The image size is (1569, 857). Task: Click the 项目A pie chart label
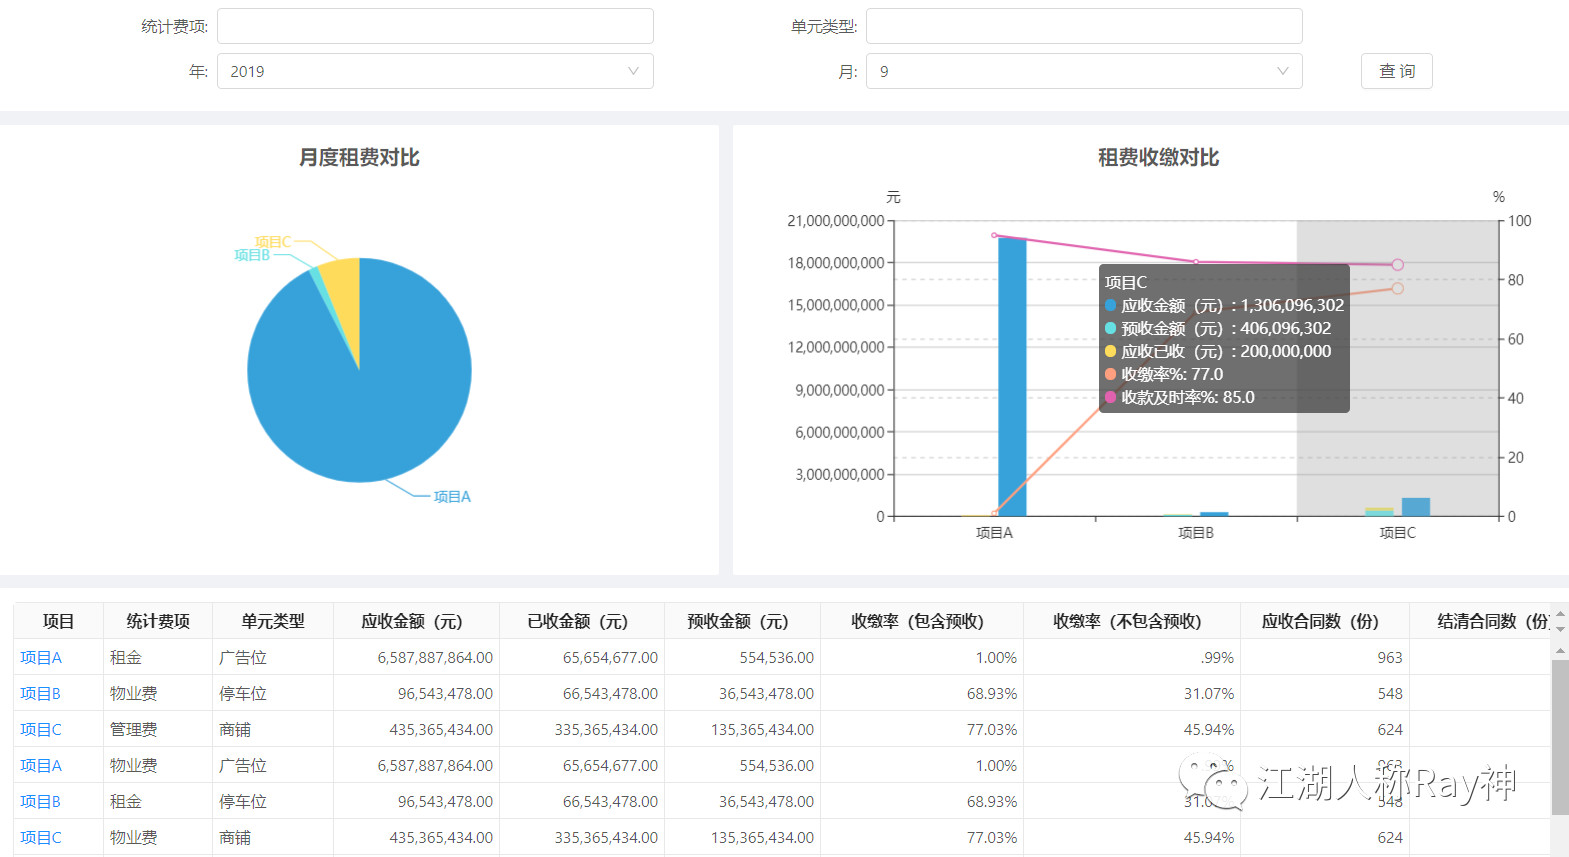pos(452,496)
